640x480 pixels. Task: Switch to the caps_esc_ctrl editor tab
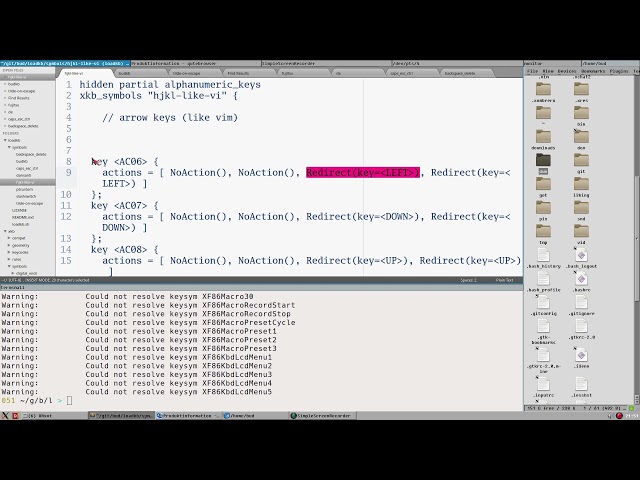point(411,73)
